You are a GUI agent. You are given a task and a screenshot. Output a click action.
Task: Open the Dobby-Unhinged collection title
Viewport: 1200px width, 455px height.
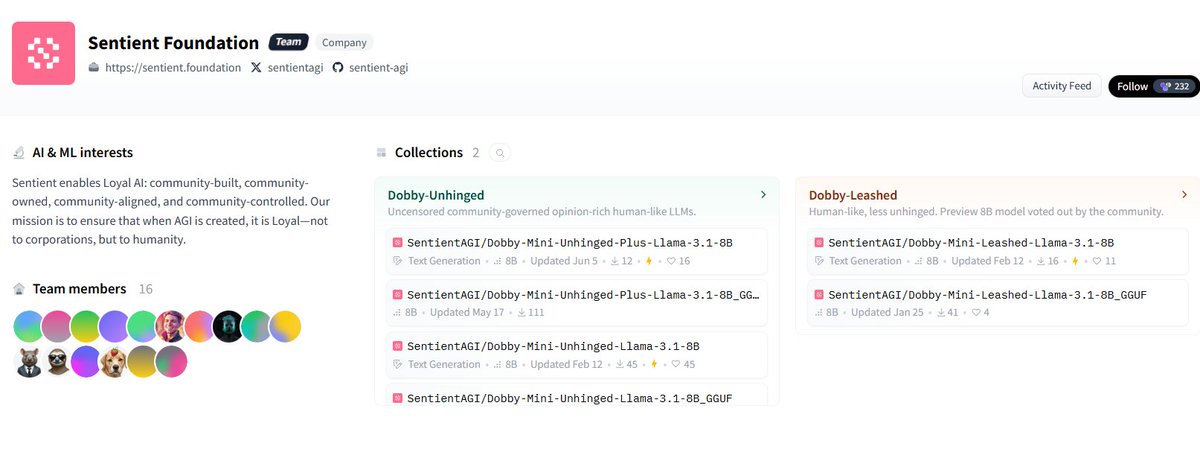(435, 195)
